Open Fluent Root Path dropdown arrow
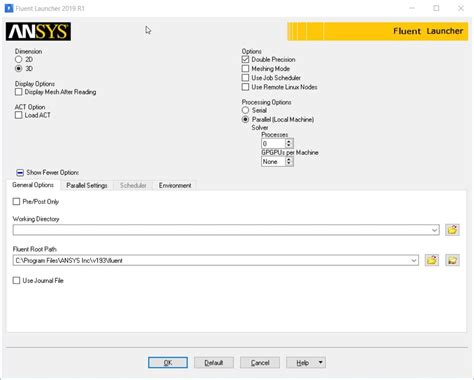Viewport: 474px width, 380px height. click(x=414, y=260)
